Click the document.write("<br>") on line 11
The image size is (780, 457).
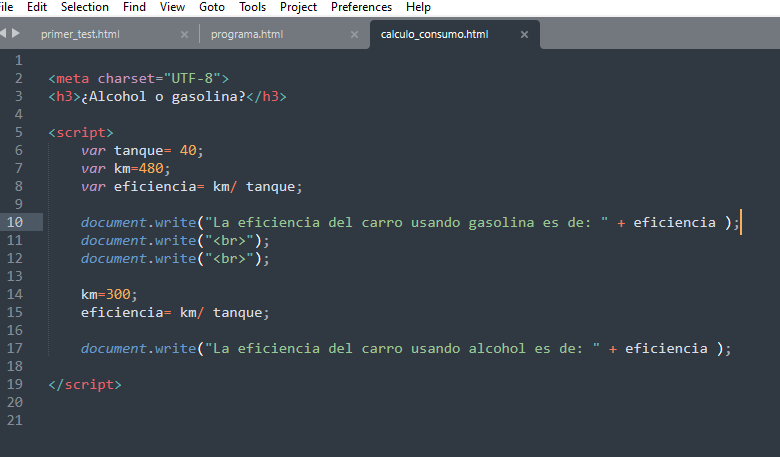pos(175,241)
